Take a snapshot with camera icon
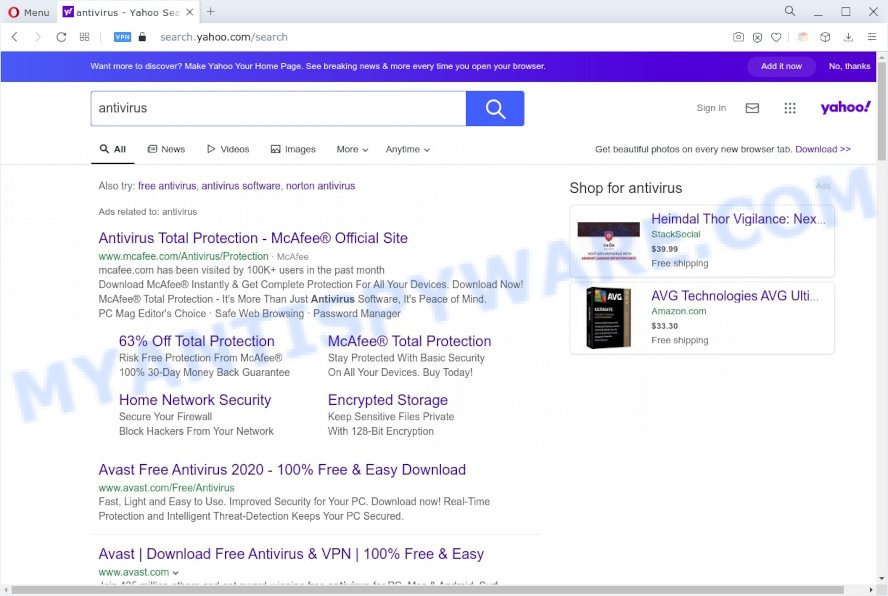The height and width of the screenshot is (596, 888). (x=738, y=37)
